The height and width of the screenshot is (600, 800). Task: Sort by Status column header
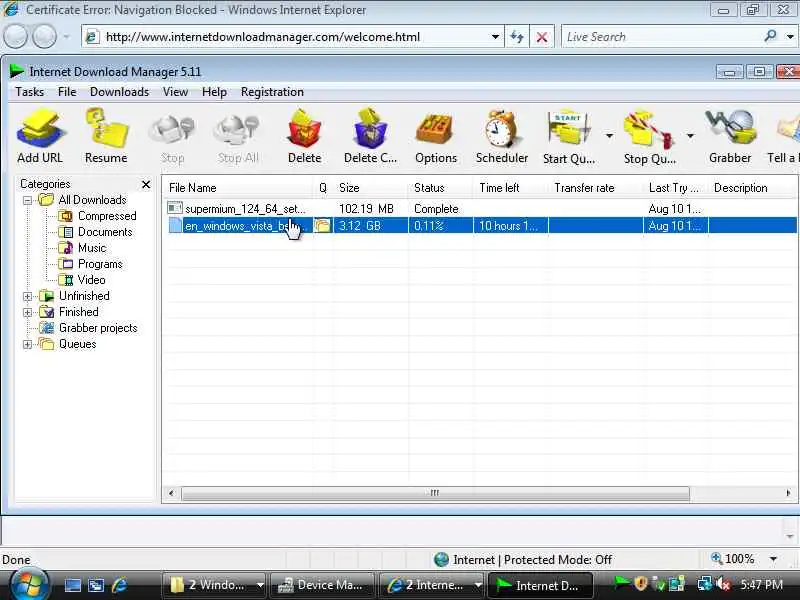coord(441,188)
